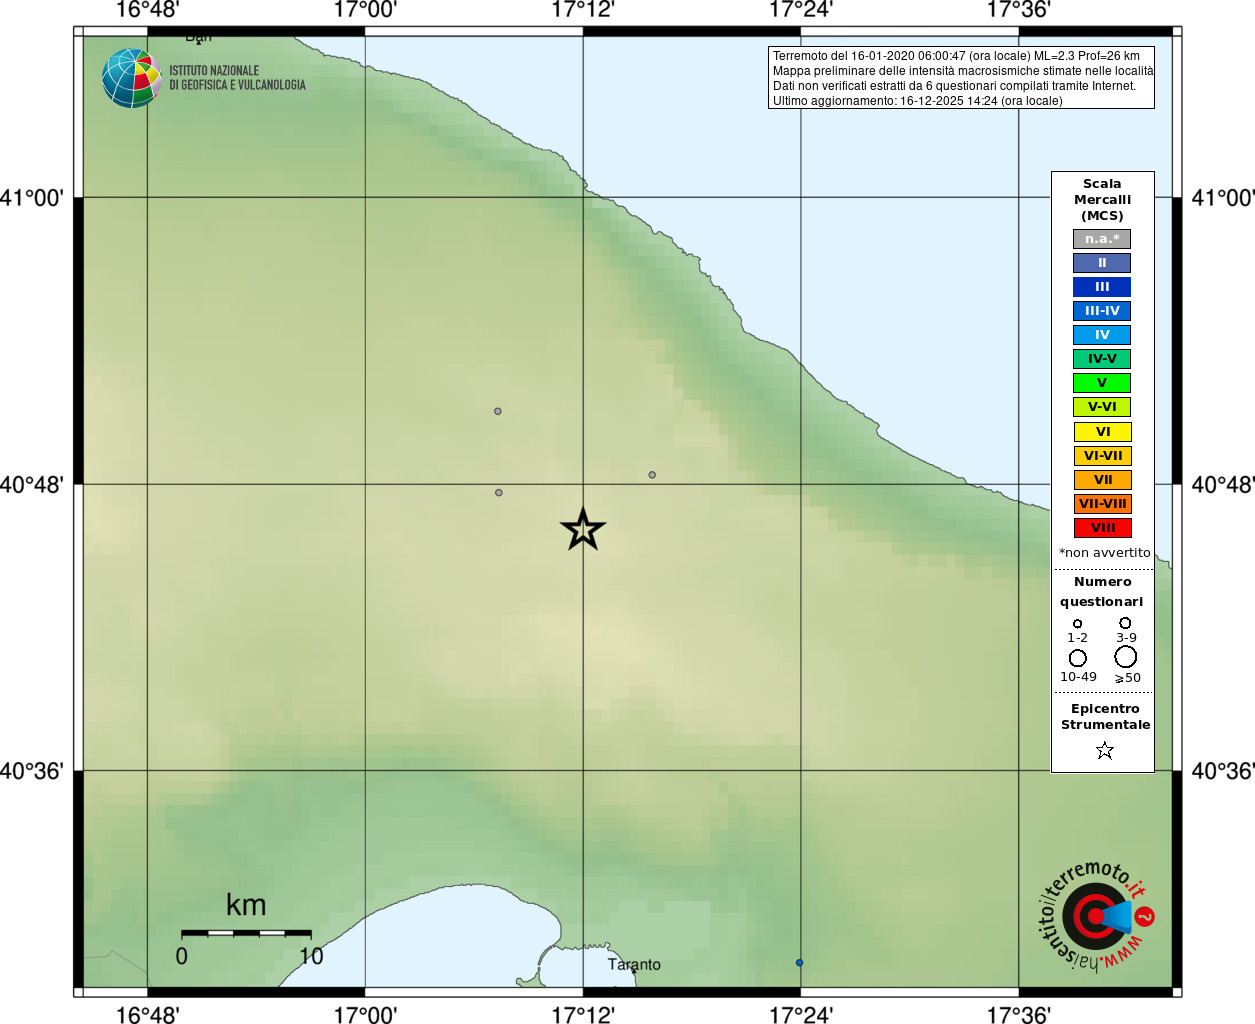Click the earthquake info text box
The height and width of the screenshot is (1024, 1255).
click(961, 78)
